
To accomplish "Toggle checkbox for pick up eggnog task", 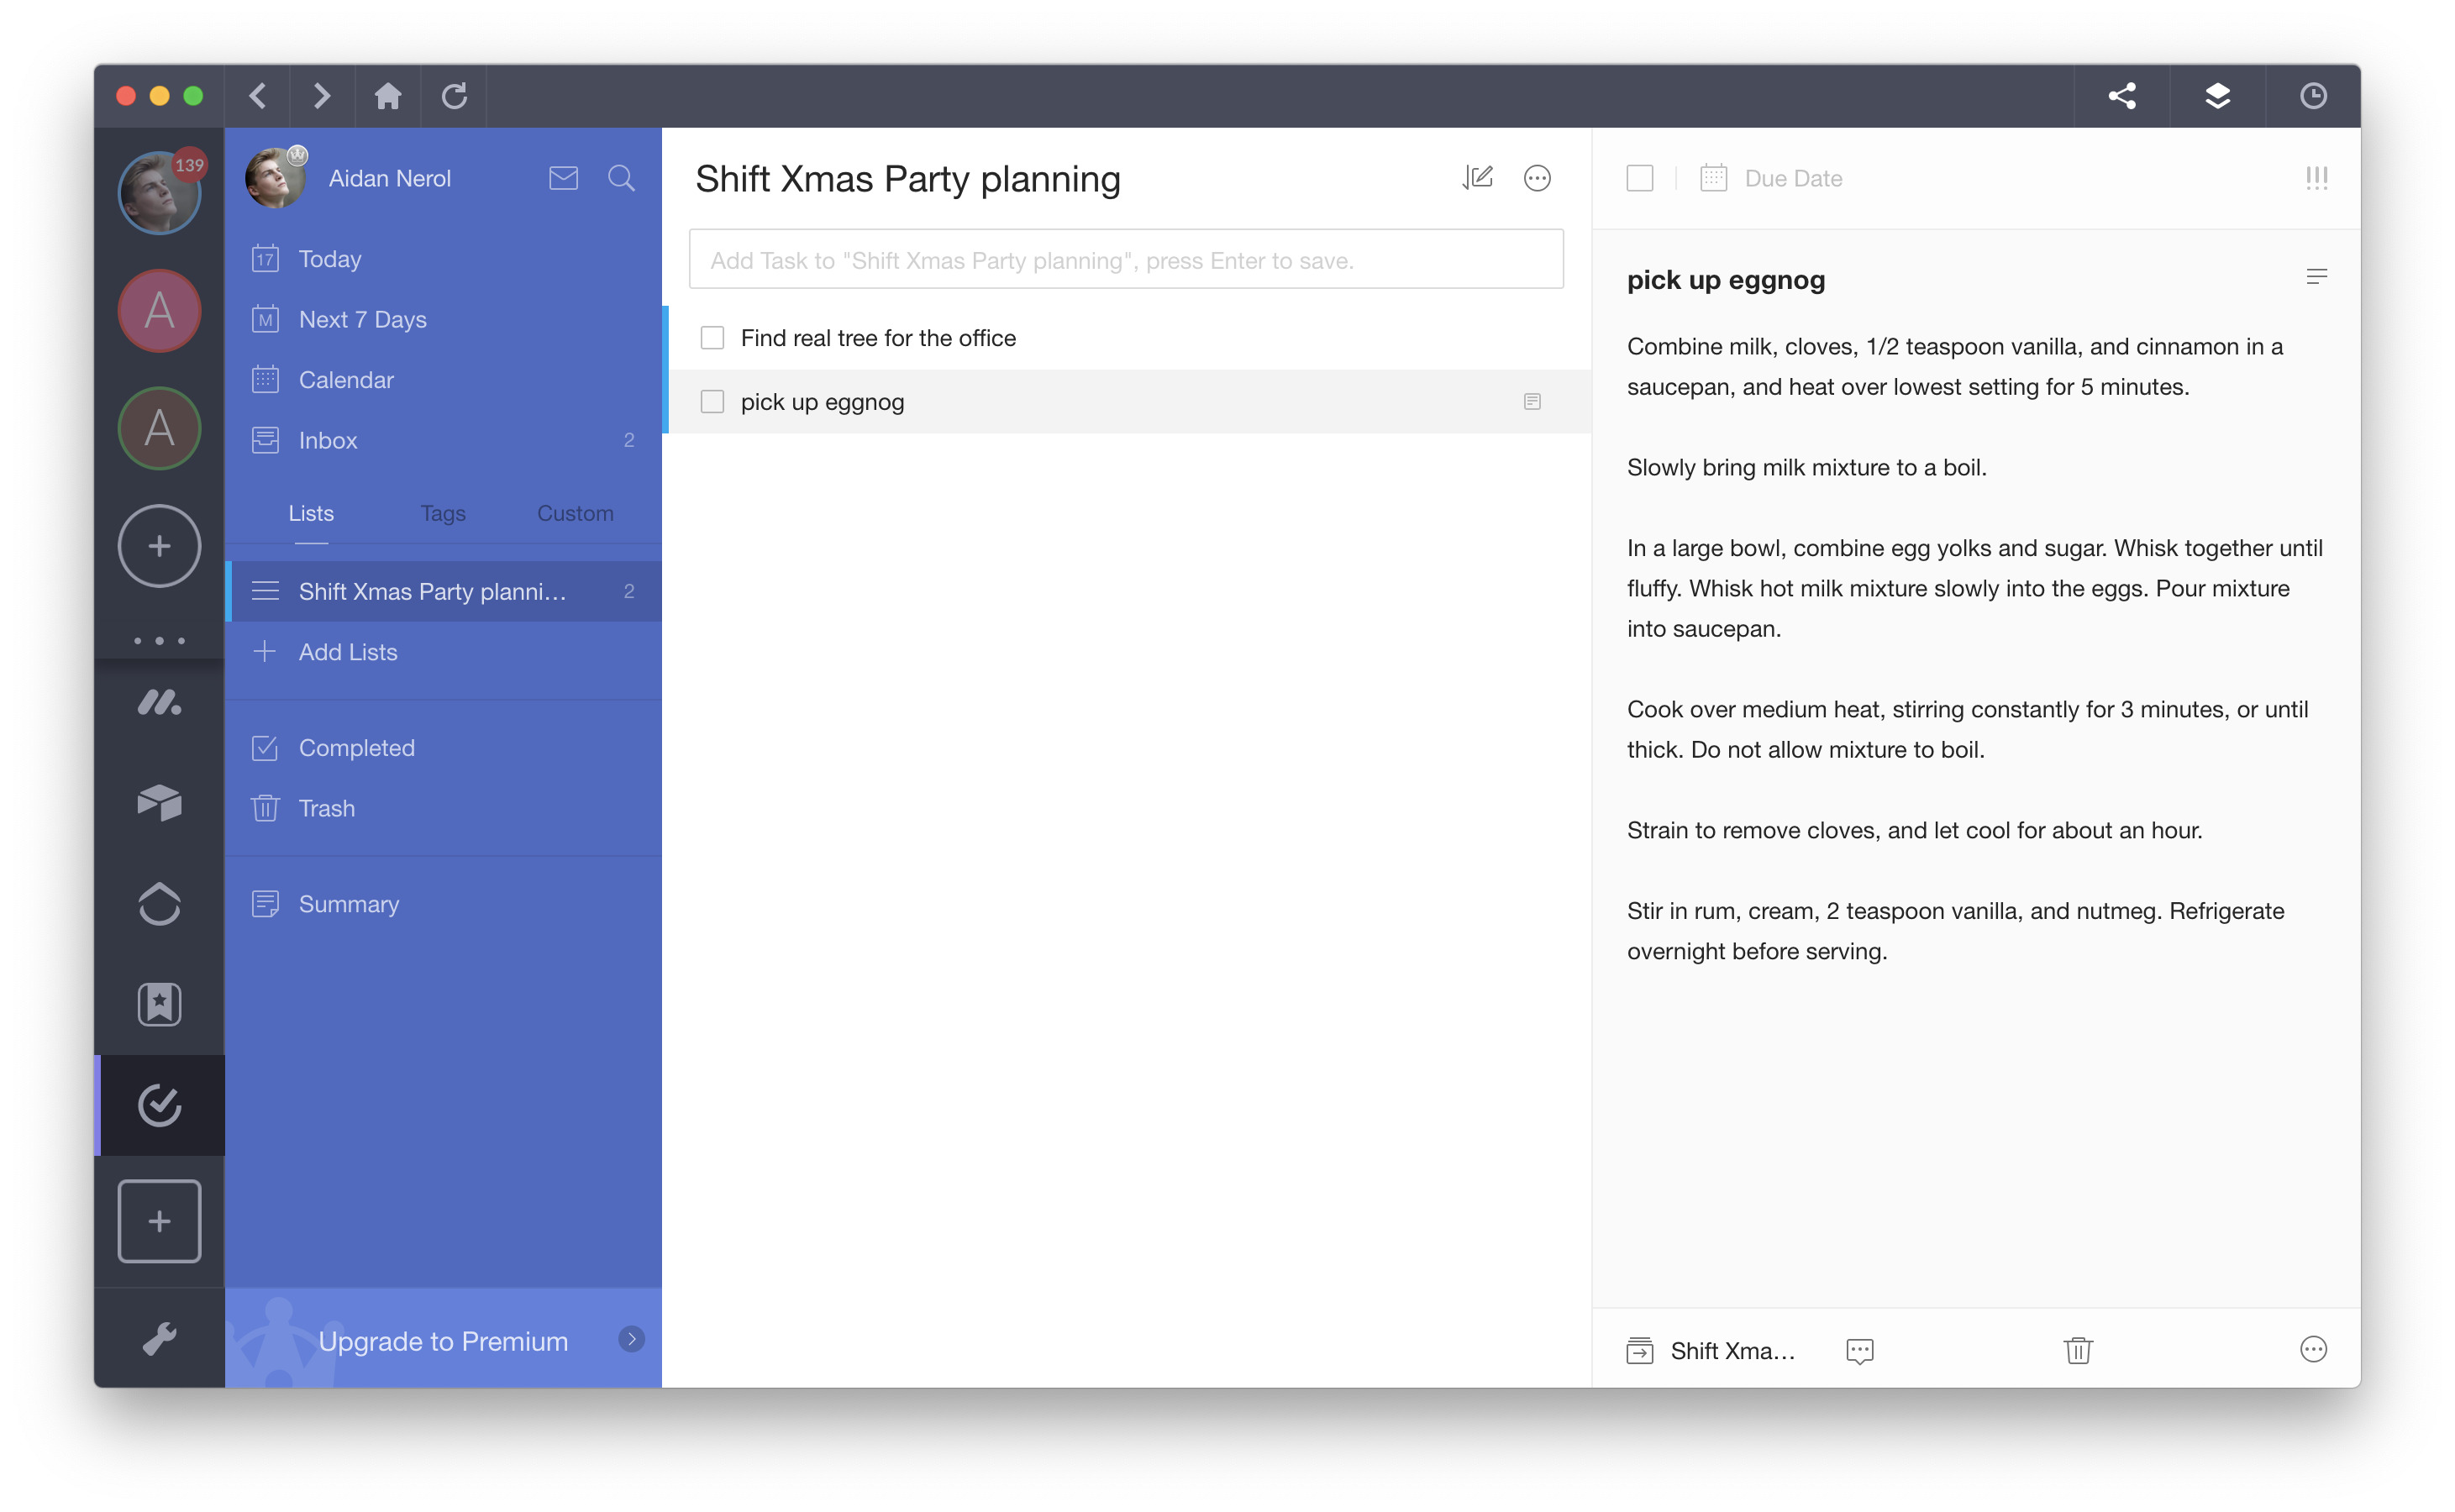I will coord(710,402).
